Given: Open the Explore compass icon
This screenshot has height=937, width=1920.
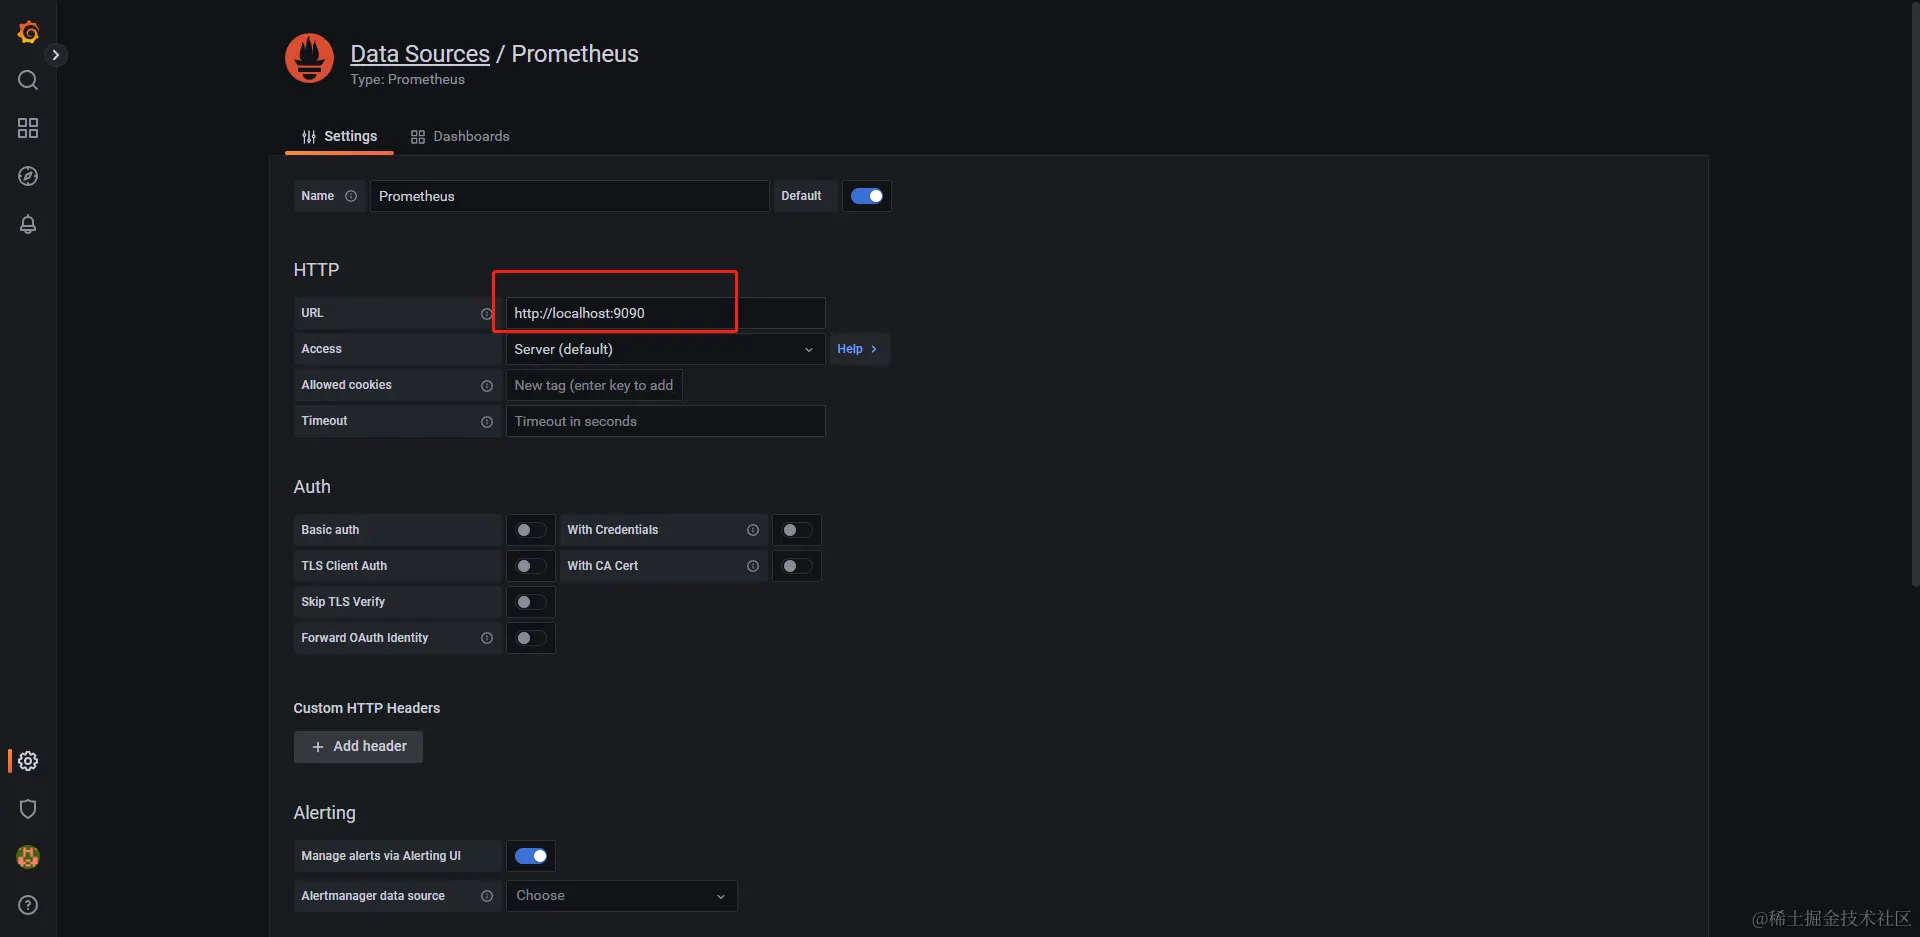Looking at the screenshot, I should coord(28,176).
